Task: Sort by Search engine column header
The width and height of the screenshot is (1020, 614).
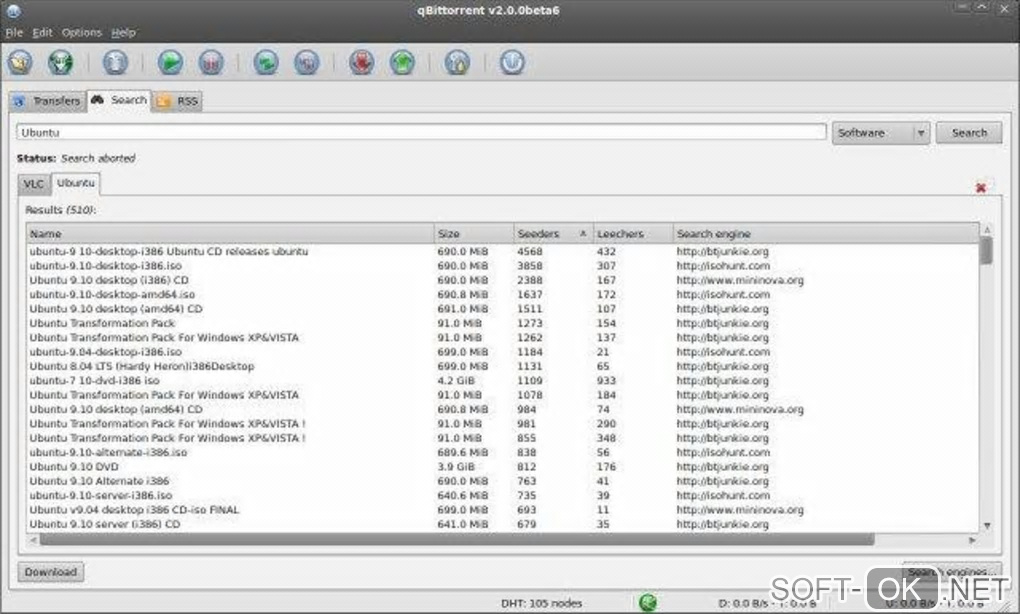Action: (x=826, y=234)
